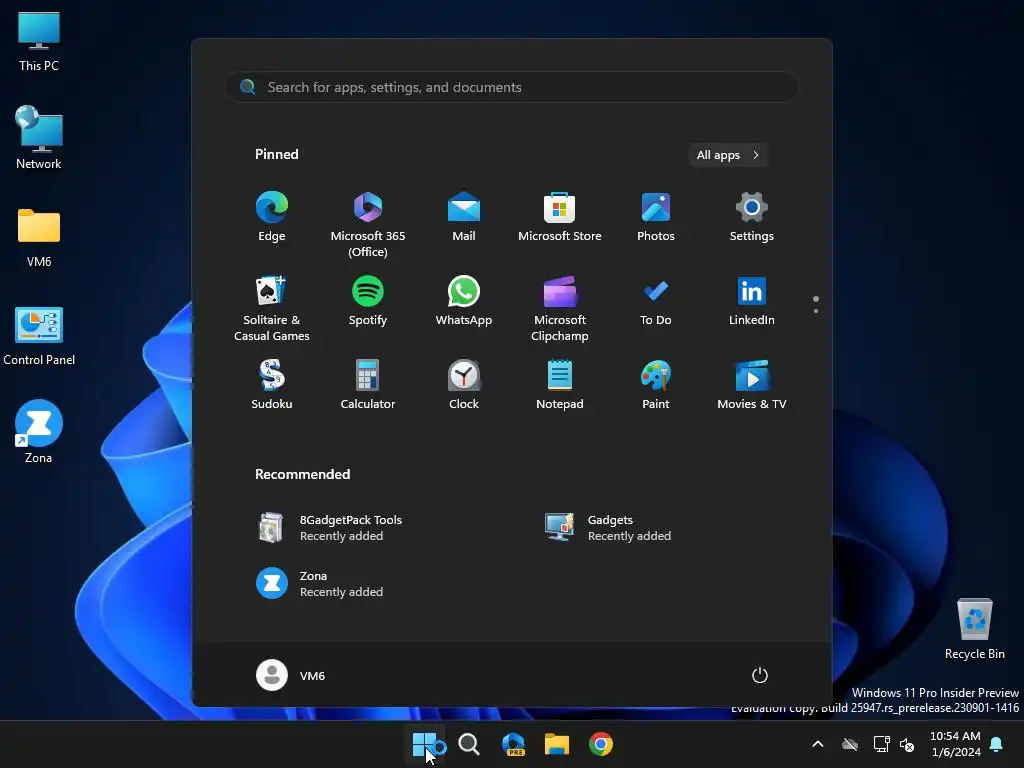The height and width of the screenshot is (768, 1024).
Task: Go to next page of pinned apps
Action: pos(816,311)
